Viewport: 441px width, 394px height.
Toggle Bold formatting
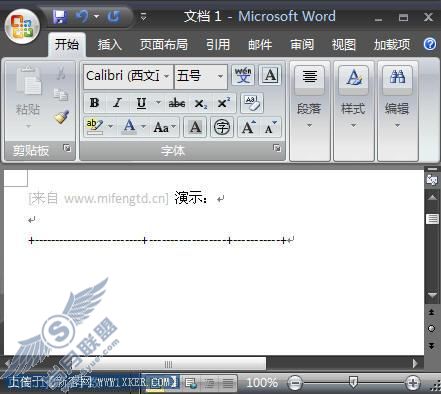pyautogui.click(x=94, y=103)
